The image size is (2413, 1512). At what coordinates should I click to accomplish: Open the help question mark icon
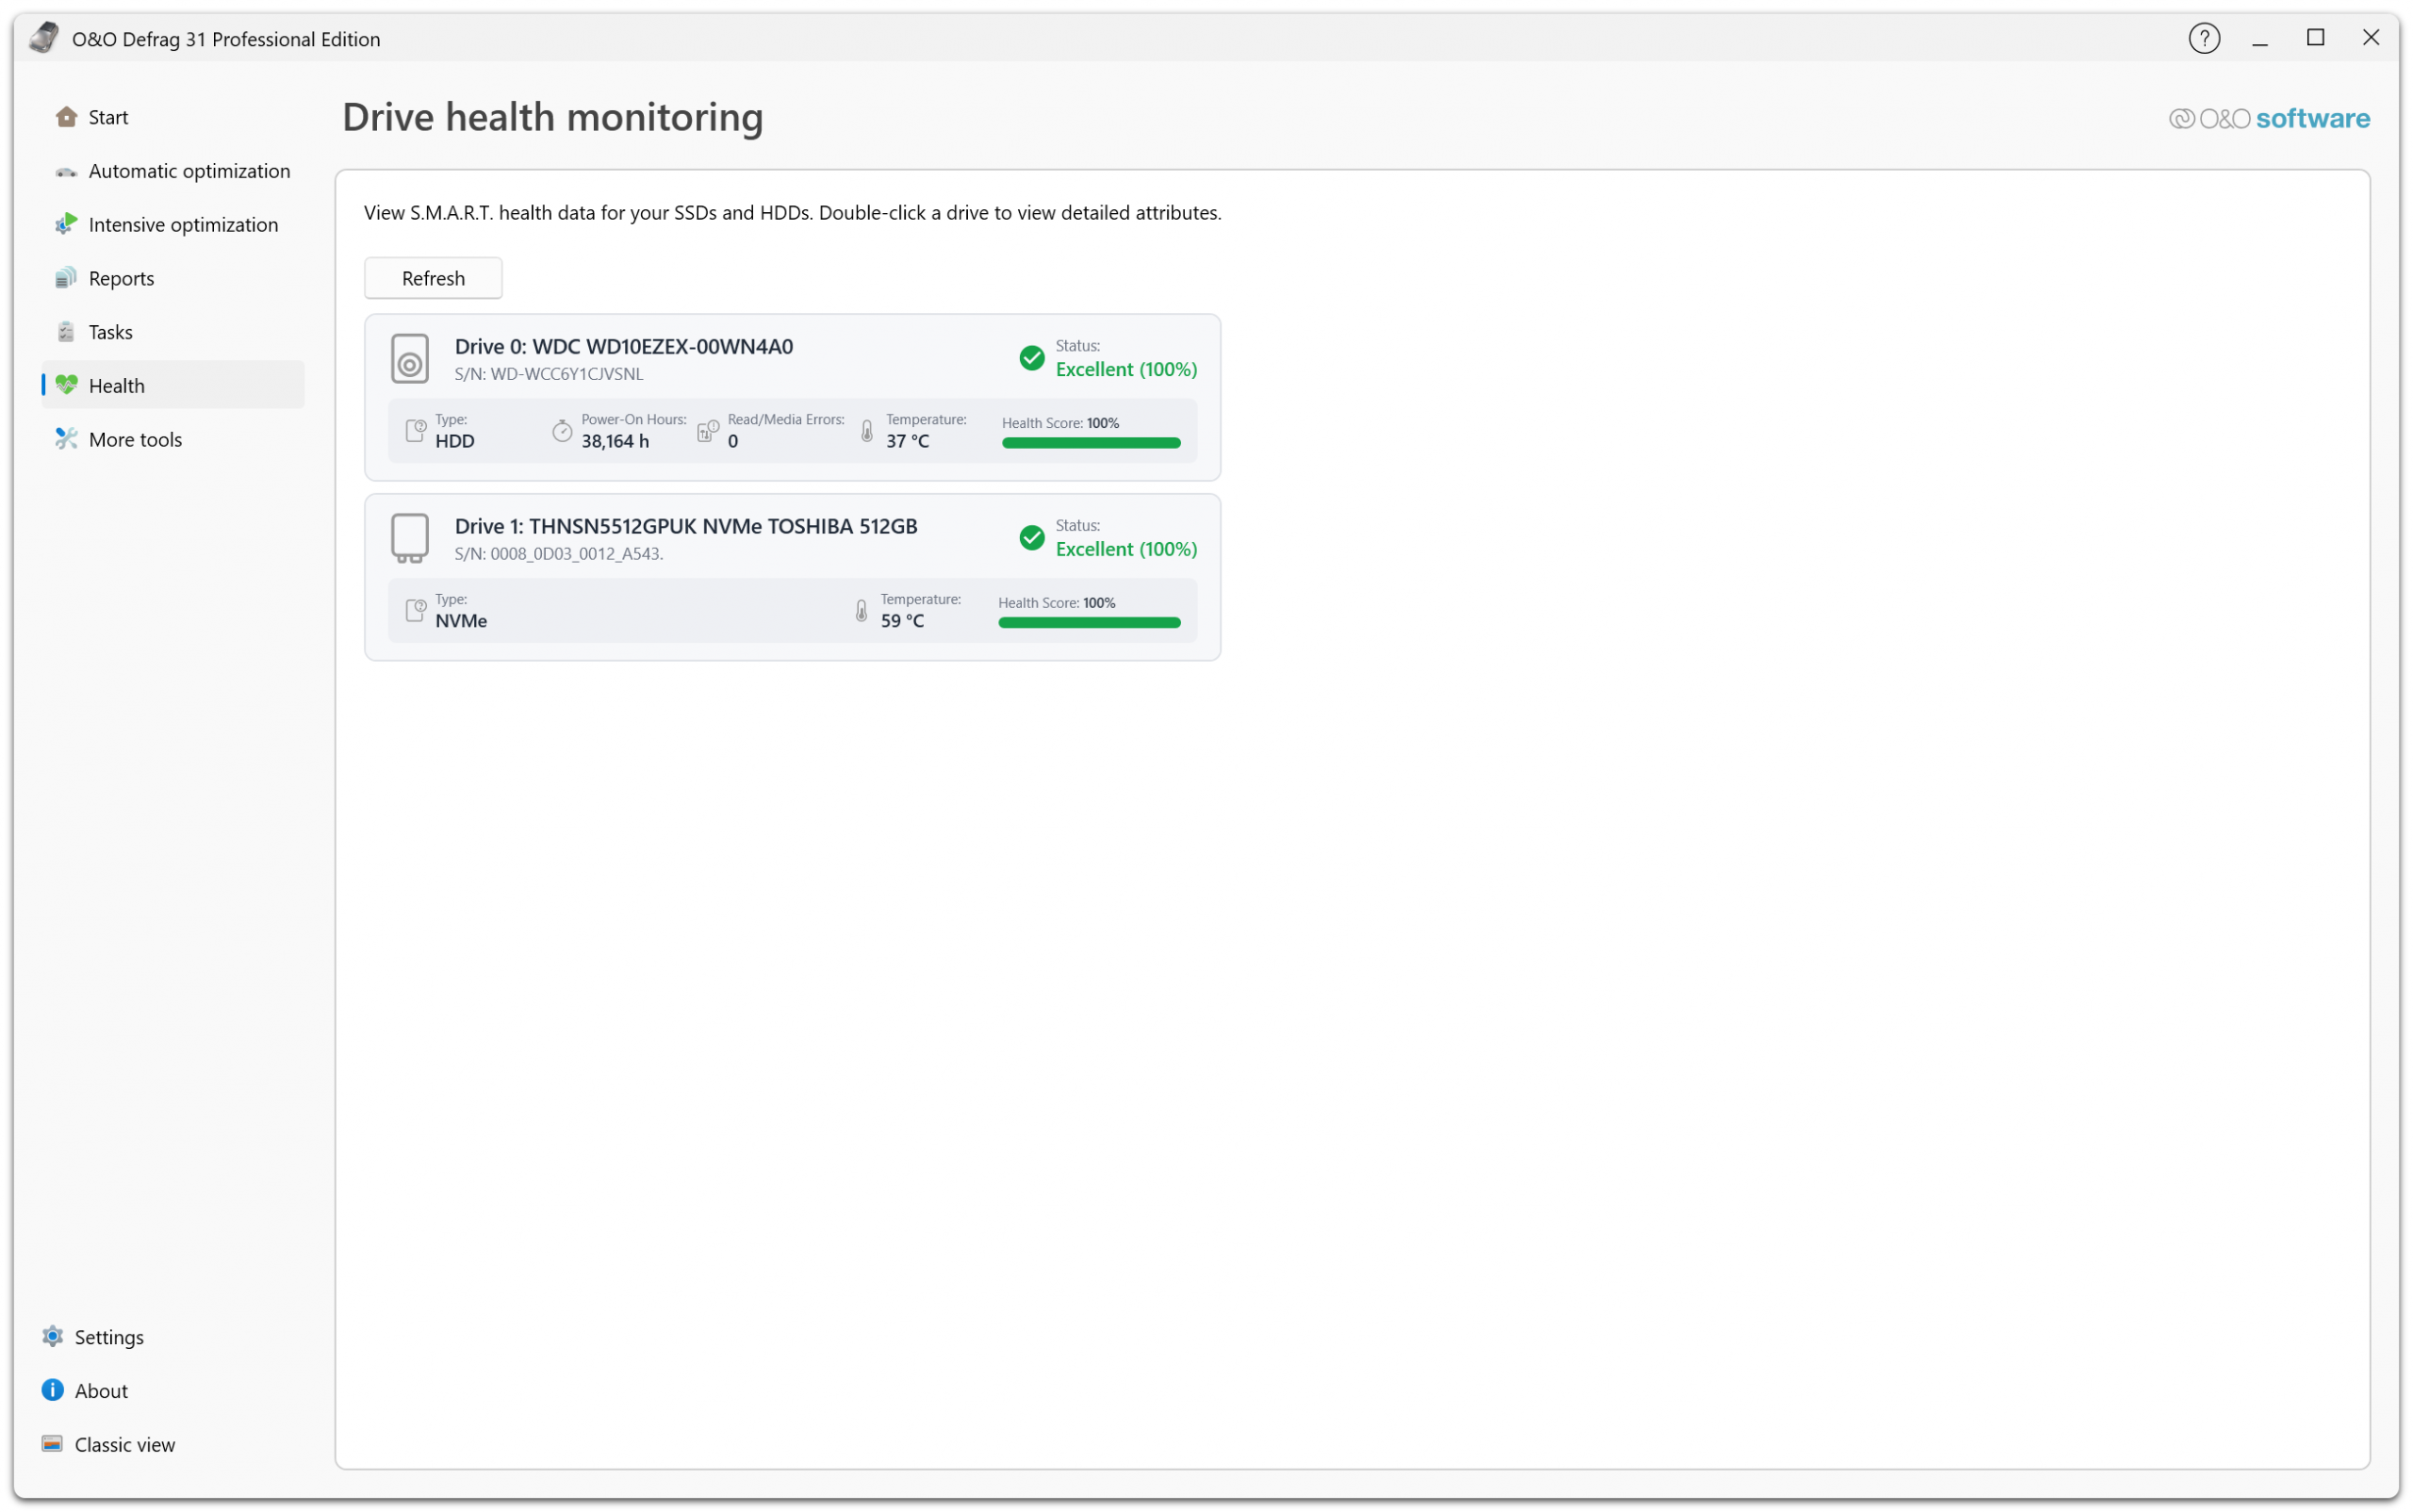(2204, 38)
